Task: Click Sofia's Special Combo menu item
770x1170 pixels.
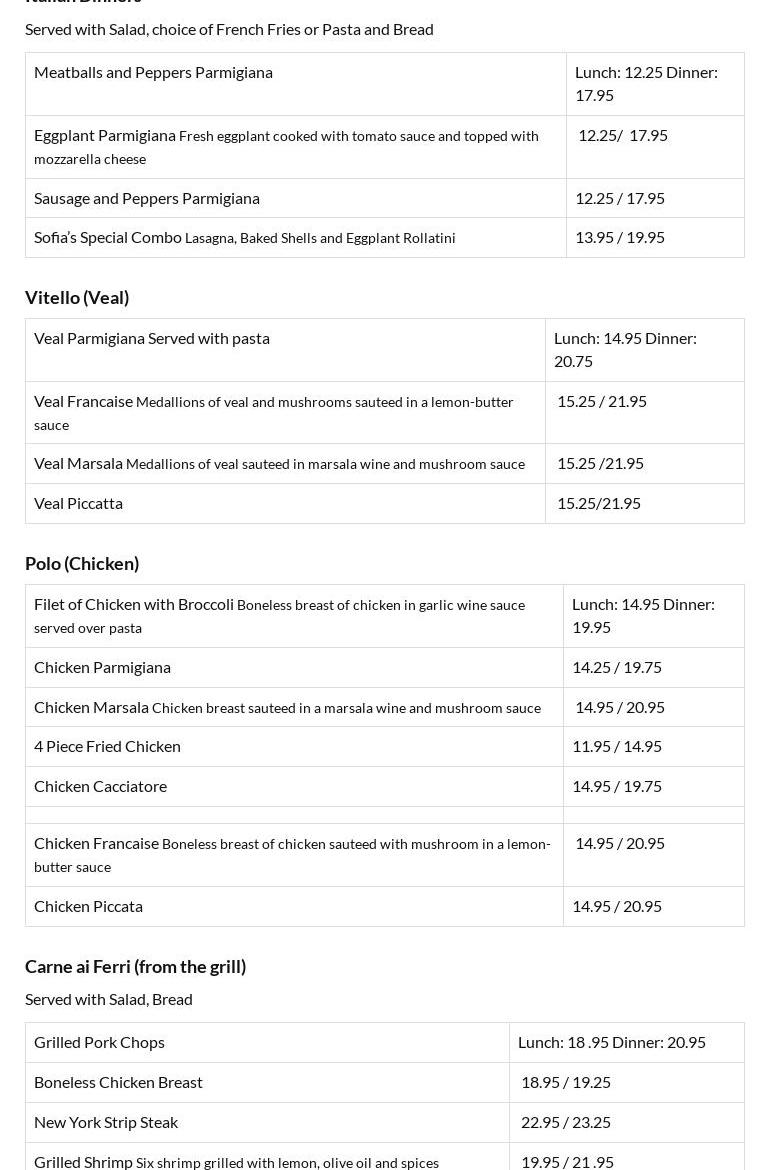Action: [x=108, y=237]
